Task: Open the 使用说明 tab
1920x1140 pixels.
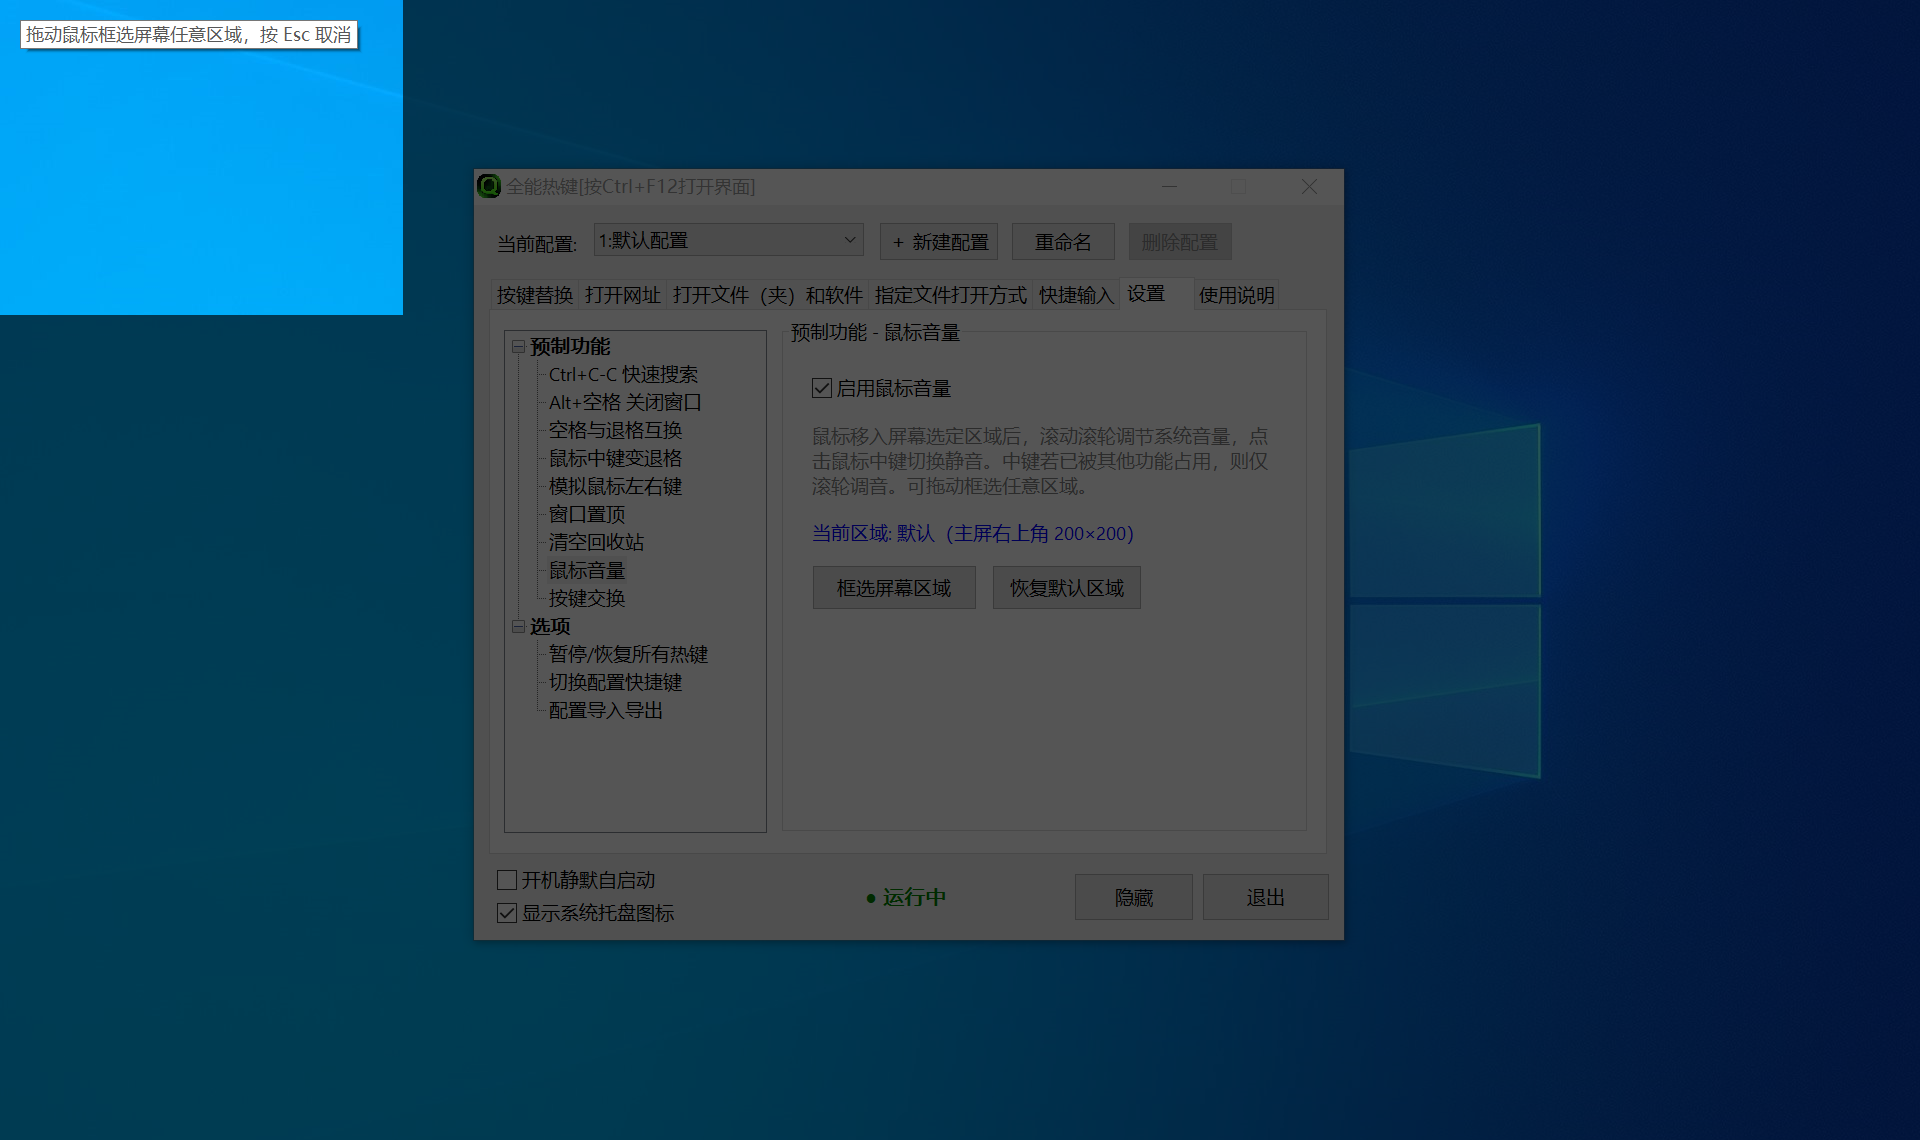Action: [1236, 295]
